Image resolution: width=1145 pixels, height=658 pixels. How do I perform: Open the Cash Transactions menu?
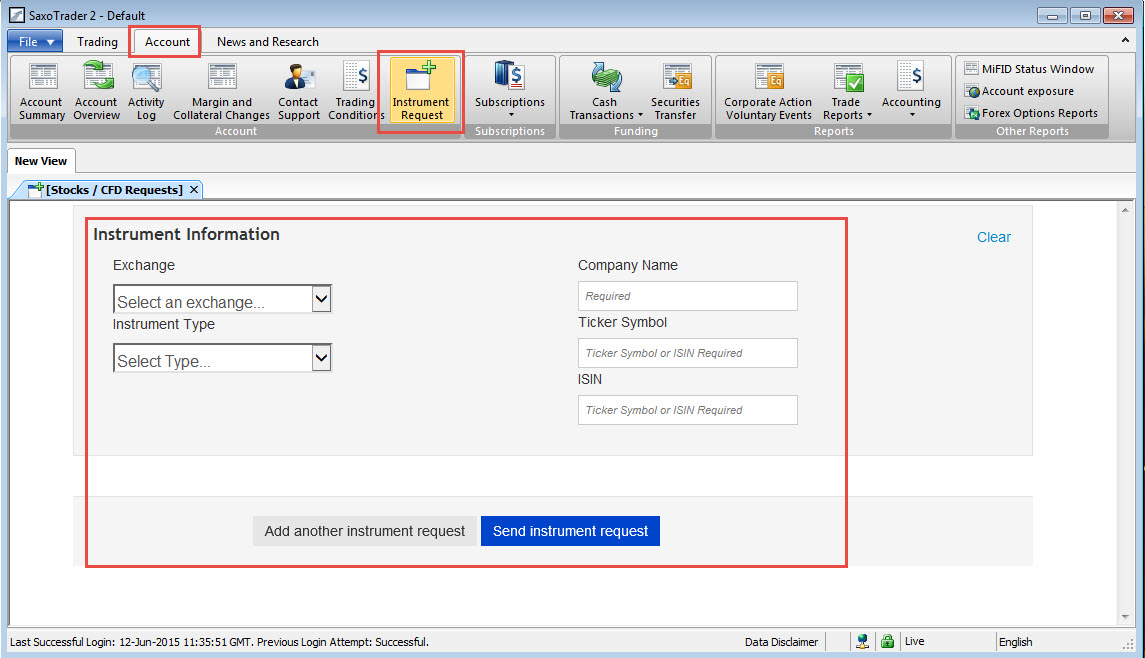(605, 91)
